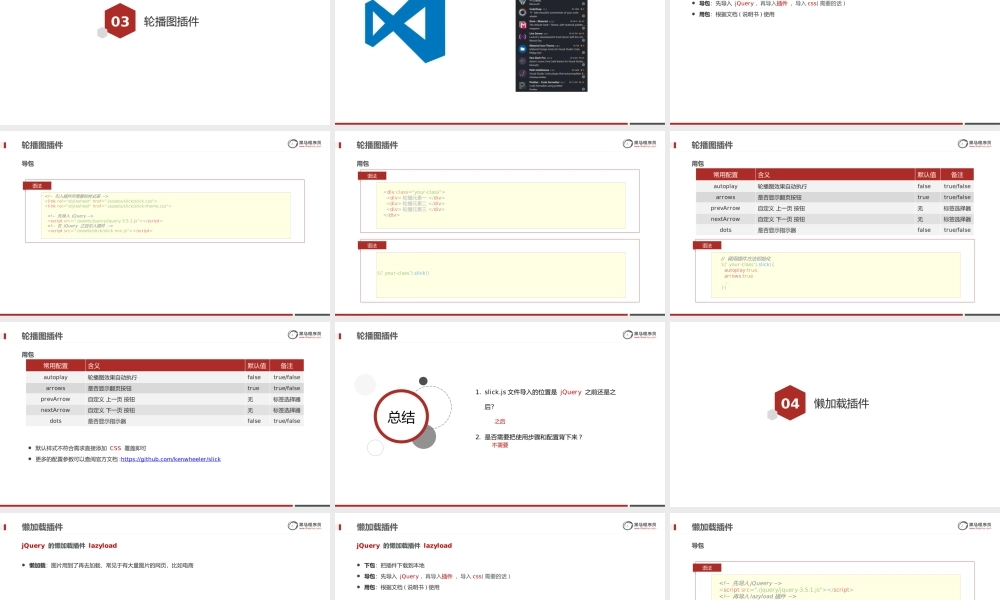The width and height of the screenshot is (1000, 600).
Task: Click the hexagonal "04" icon beside 懒加载插件
Action: (789, 403)
